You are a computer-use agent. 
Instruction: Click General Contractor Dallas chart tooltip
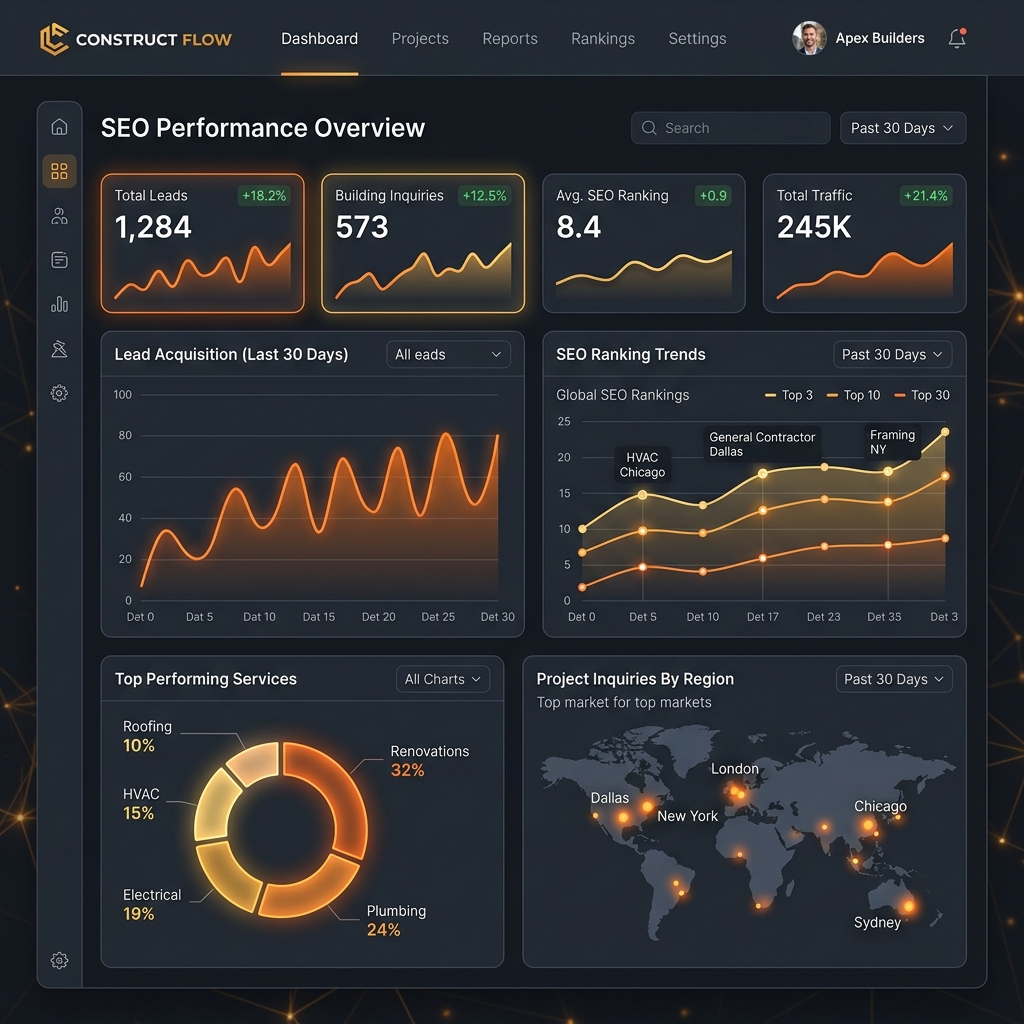(761, 444)
